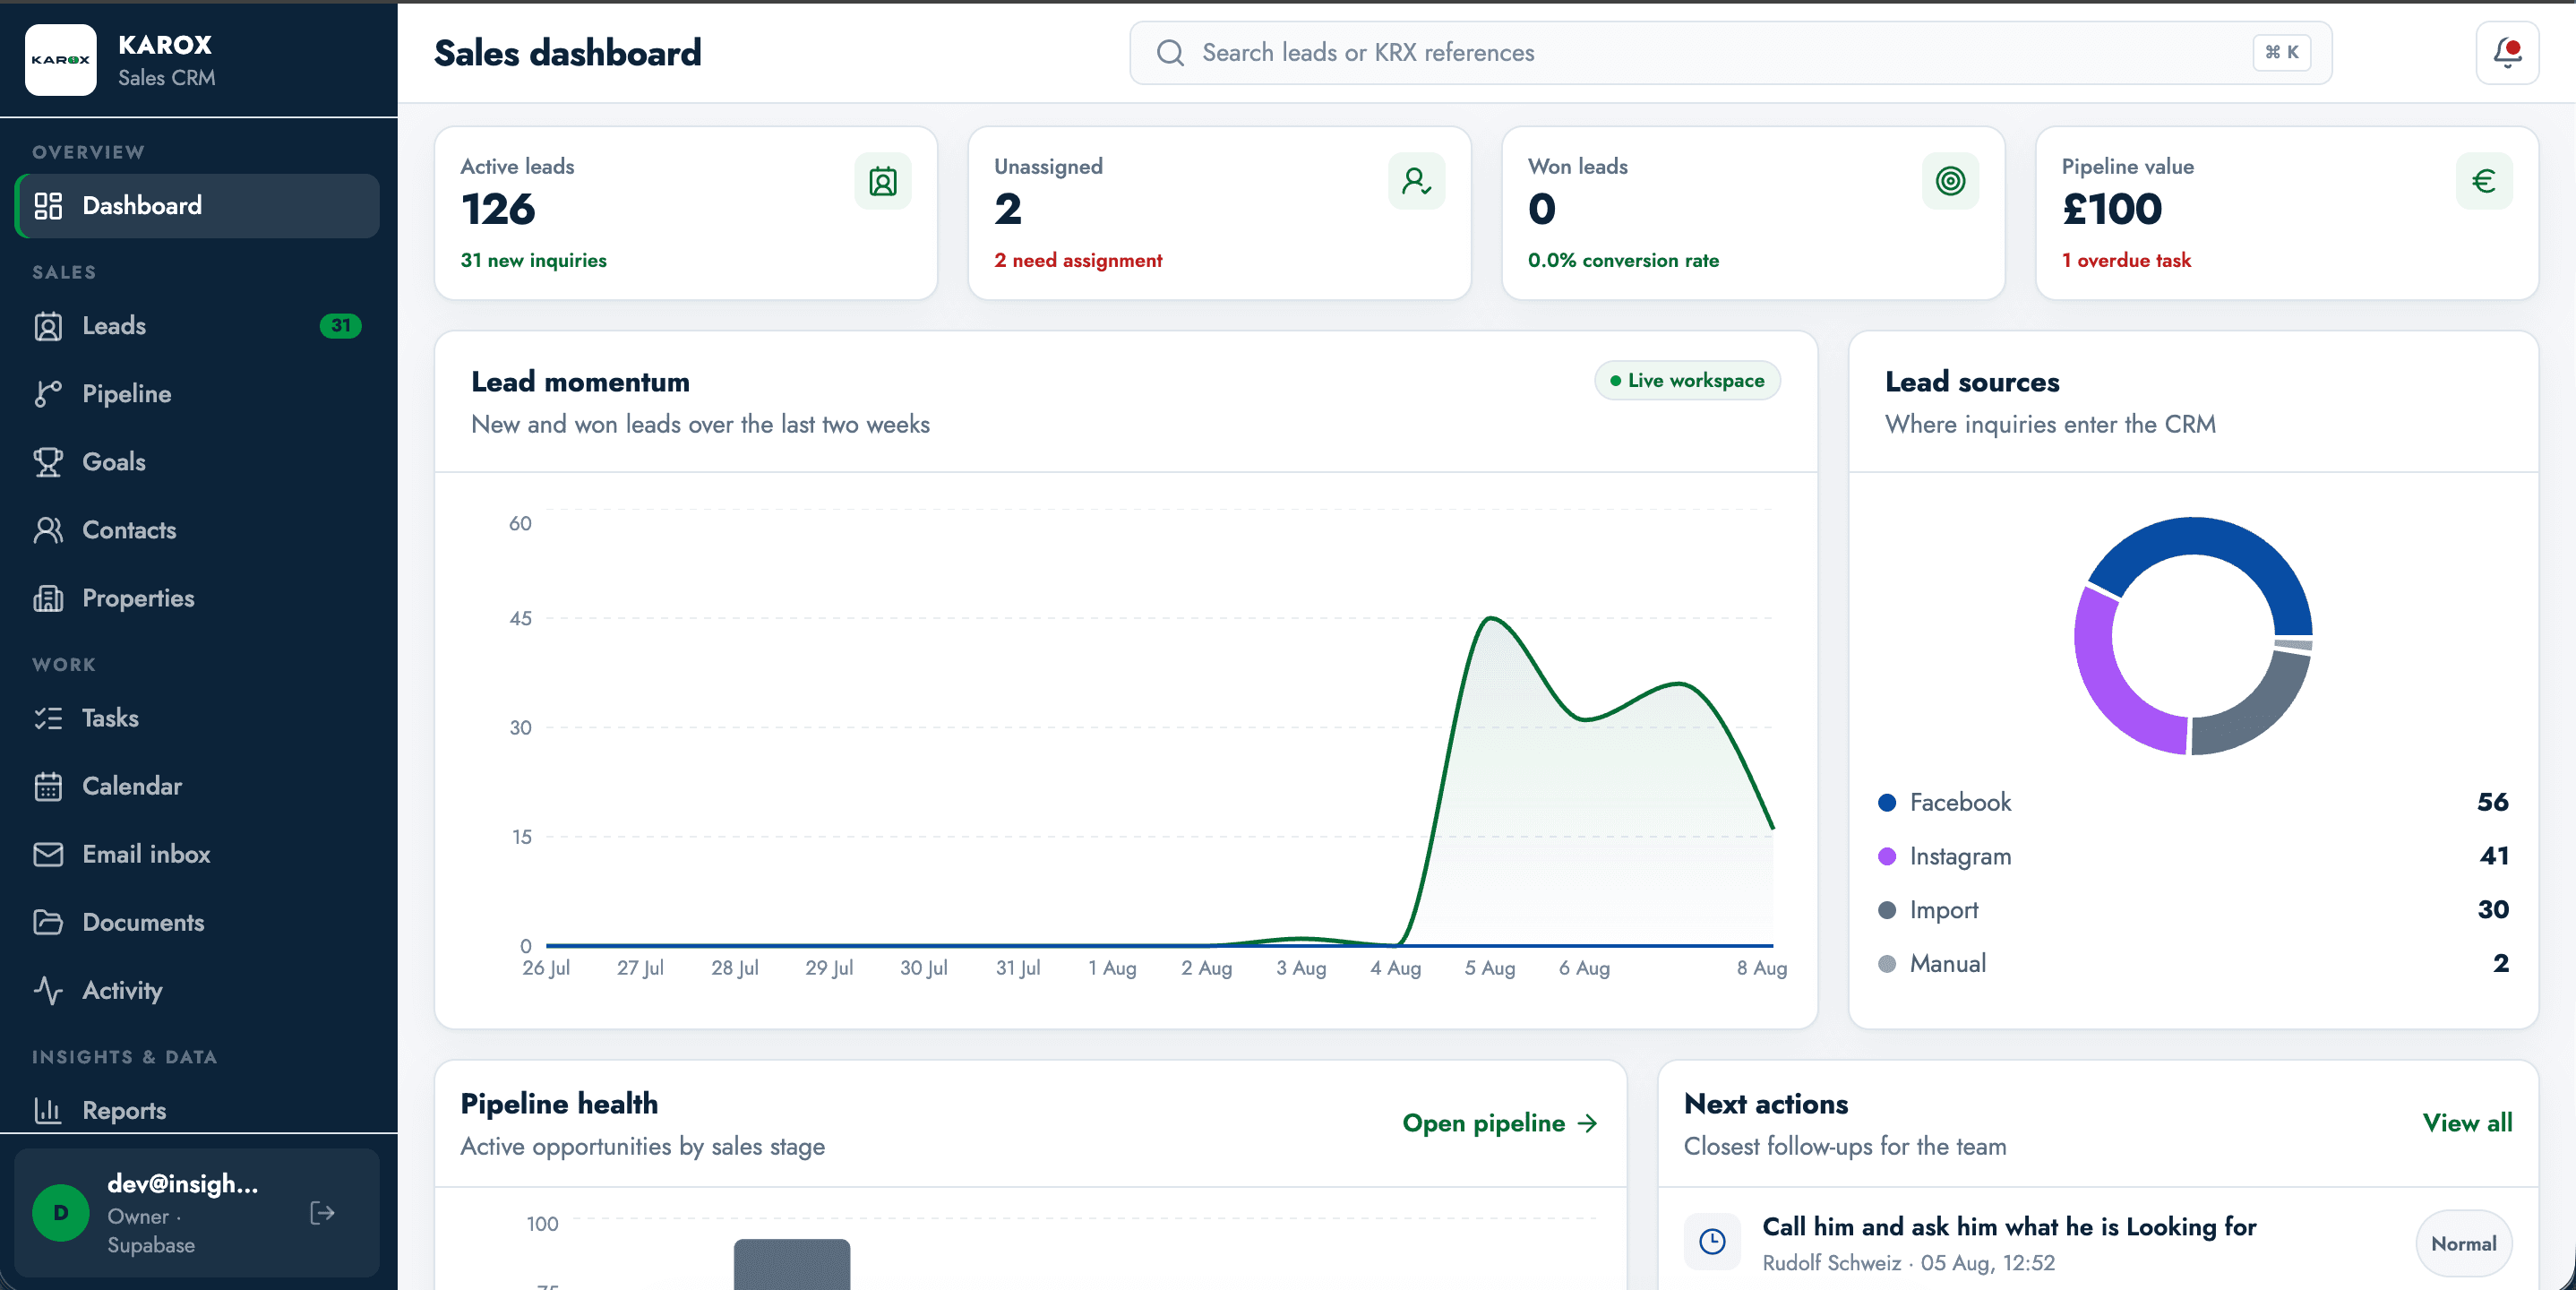Click the 31 badge on the Leads item
2576x1290 pixels.
coord(340,326)
